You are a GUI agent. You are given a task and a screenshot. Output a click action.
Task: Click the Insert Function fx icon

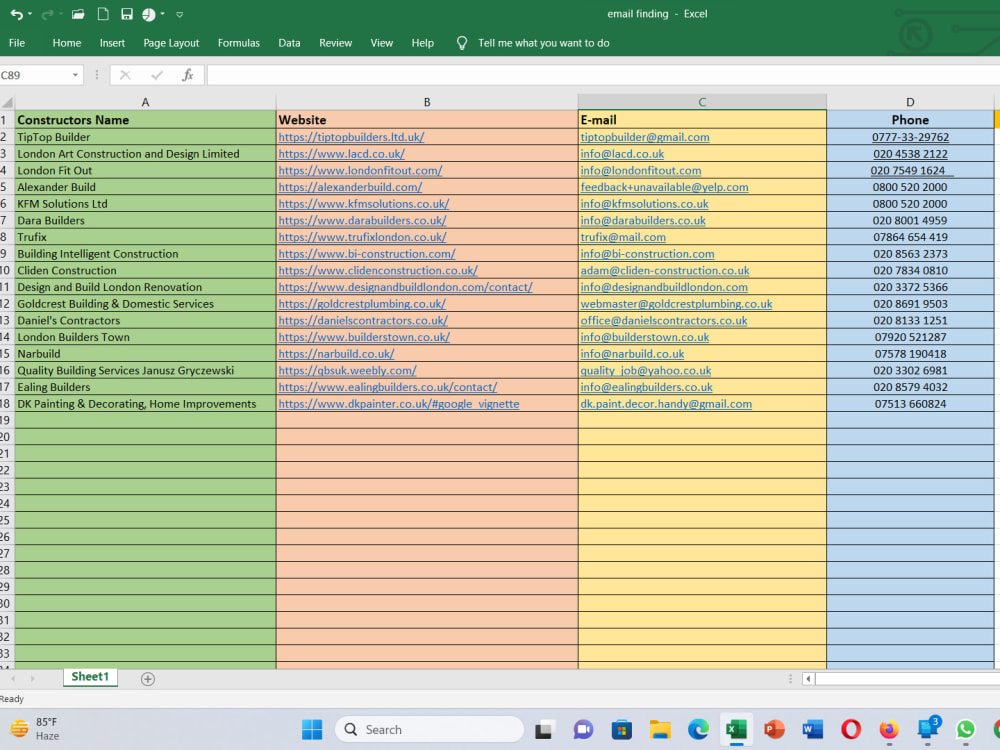(x=188, y=75)
